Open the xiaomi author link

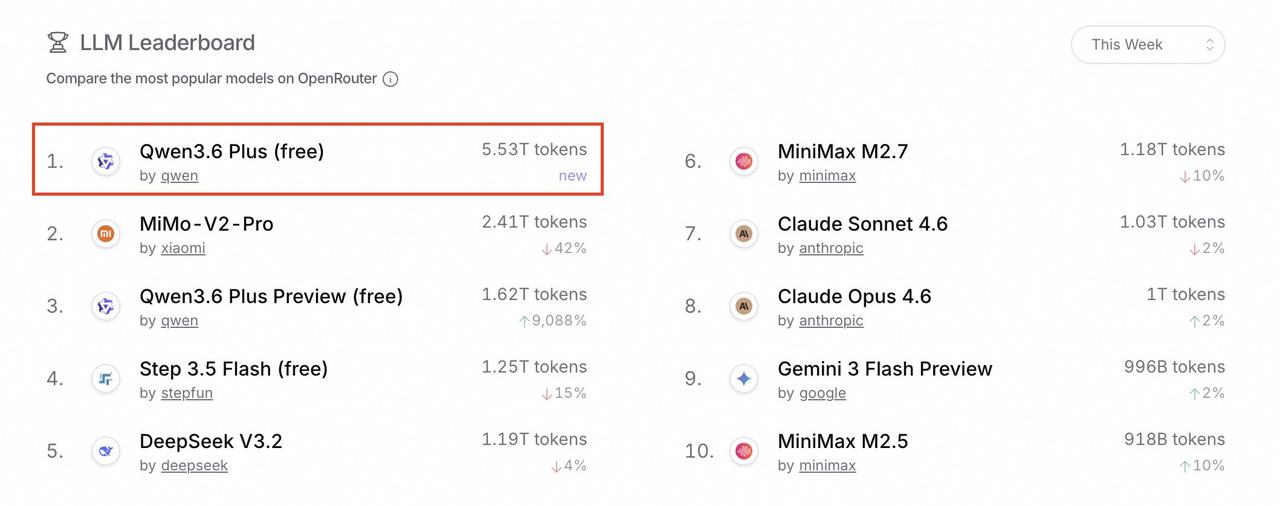[x=183, y=248]
